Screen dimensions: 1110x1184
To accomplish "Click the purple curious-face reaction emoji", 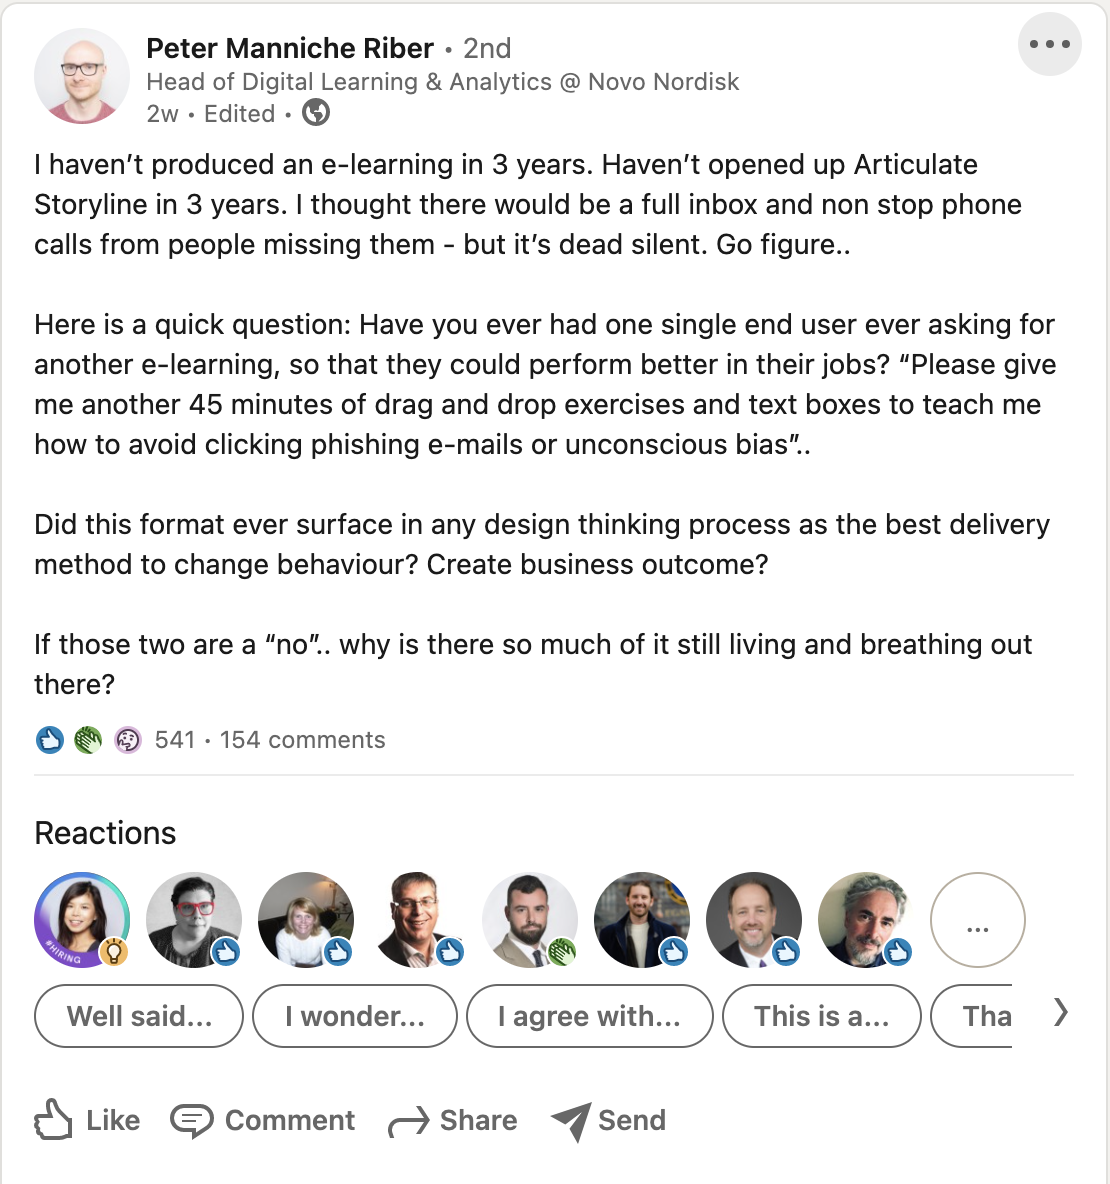I will tap(127, 740).
